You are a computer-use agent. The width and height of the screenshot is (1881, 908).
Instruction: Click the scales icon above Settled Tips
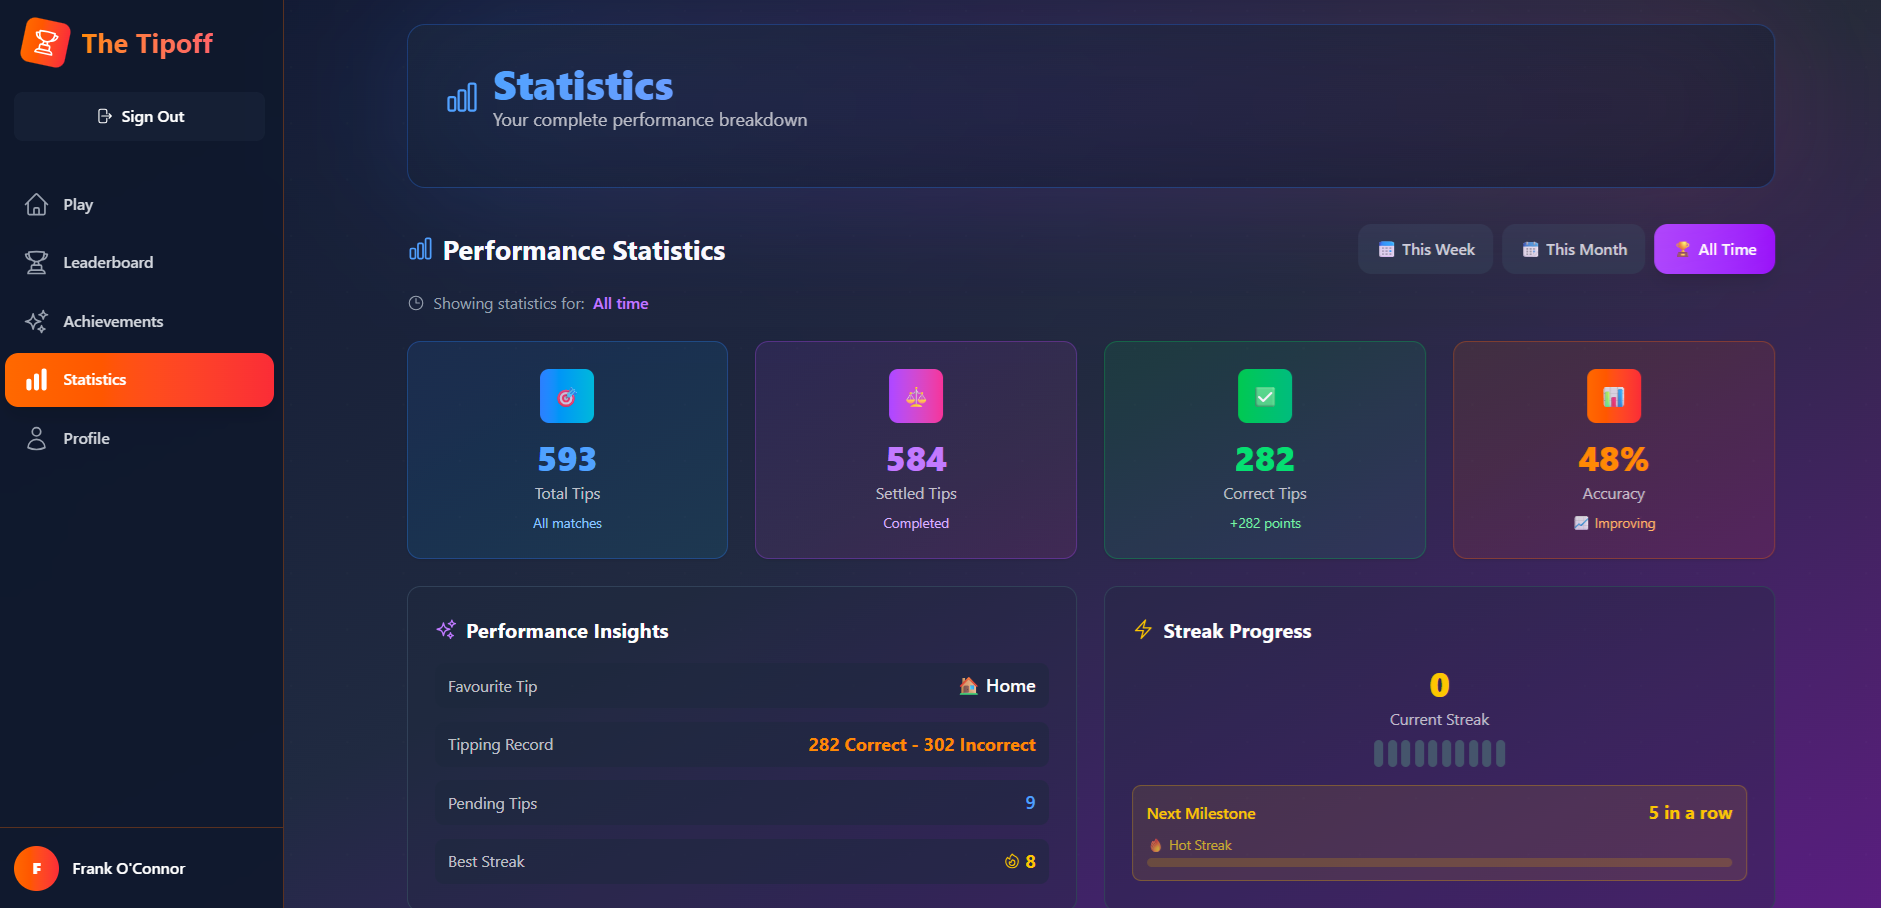[x=915, y=396]
